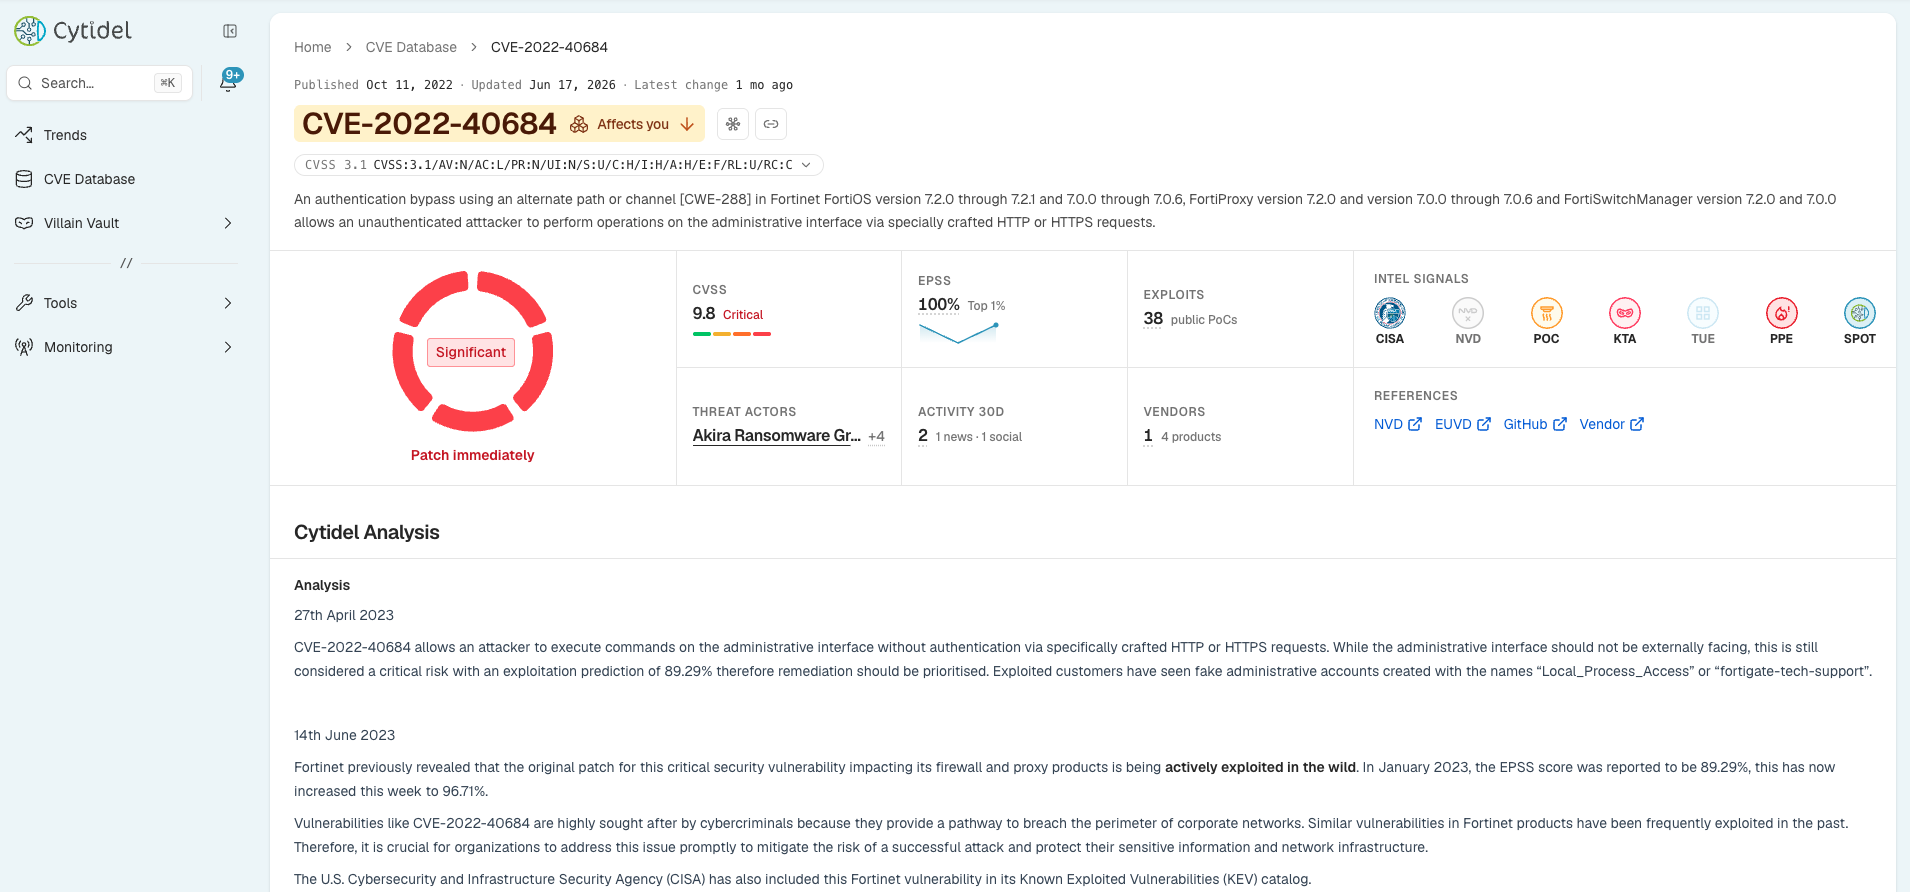Screen dimensions: 1910x892
Task: Click the CISA intel signal icon
Action: 1390,313
